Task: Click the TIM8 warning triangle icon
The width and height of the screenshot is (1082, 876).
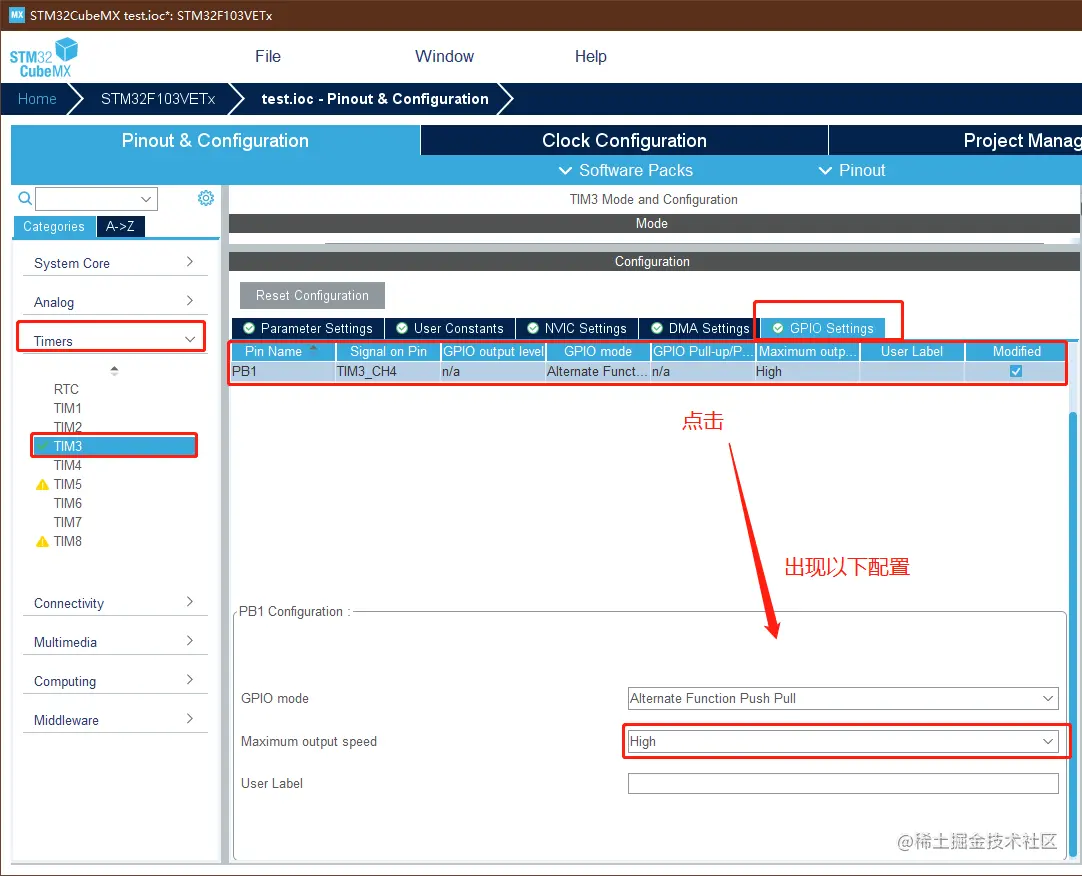Action: (42, 542)
